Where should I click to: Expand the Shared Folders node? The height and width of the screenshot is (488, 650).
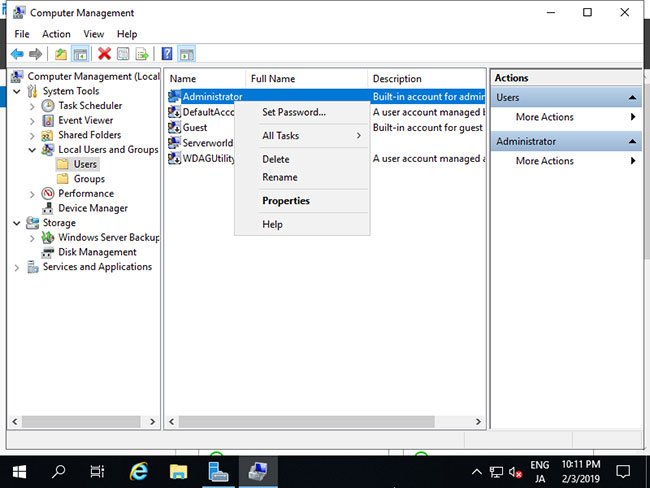pos(32,136)
